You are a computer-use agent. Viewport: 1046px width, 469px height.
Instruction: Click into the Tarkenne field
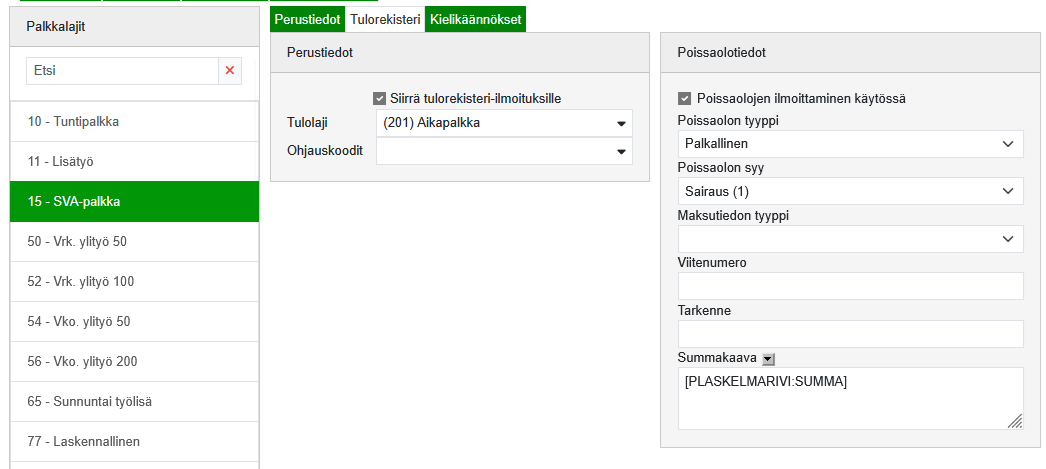[x=850, y=334]
